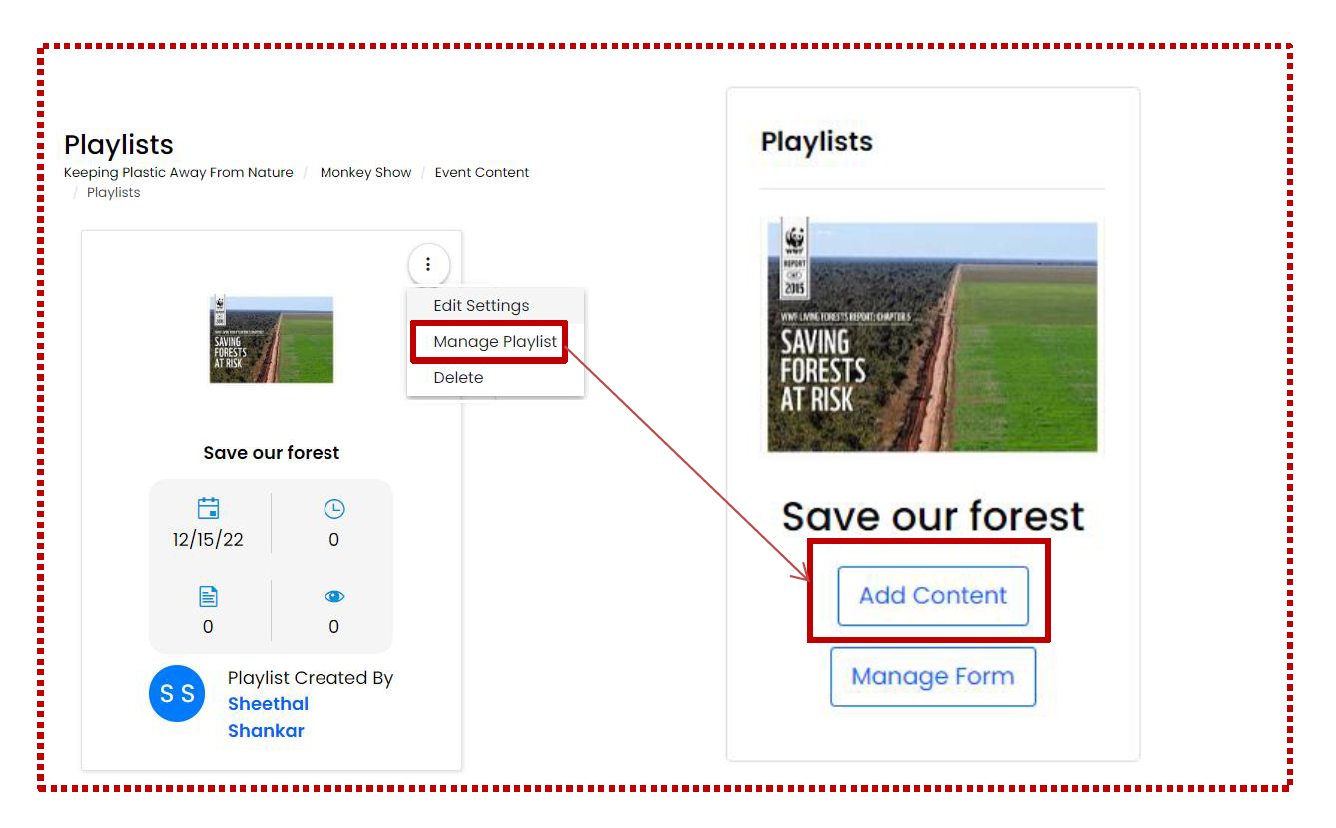This screenshot has height=828, width=1336.
Task: Click the Save our forest card title
Action: 271,453
